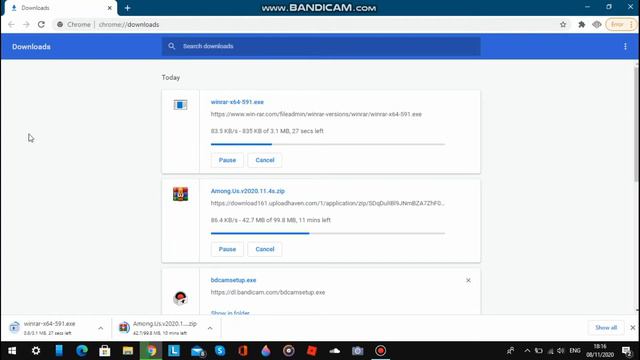Cancel the Among.Us zip download
Screen dimensions: 640x360
coord(265,249)
